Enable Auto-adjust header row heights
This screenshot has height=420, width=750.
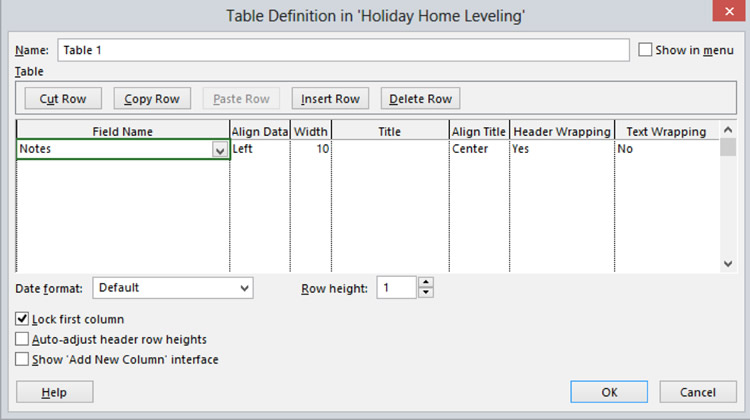[22, 339]
